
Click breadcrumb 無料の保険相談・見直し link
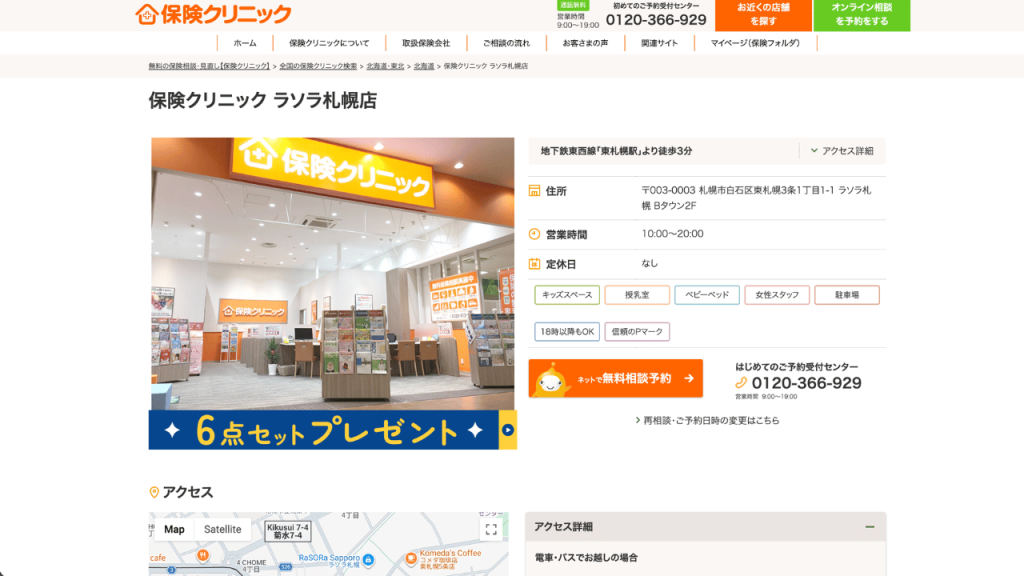pos(209,66)
